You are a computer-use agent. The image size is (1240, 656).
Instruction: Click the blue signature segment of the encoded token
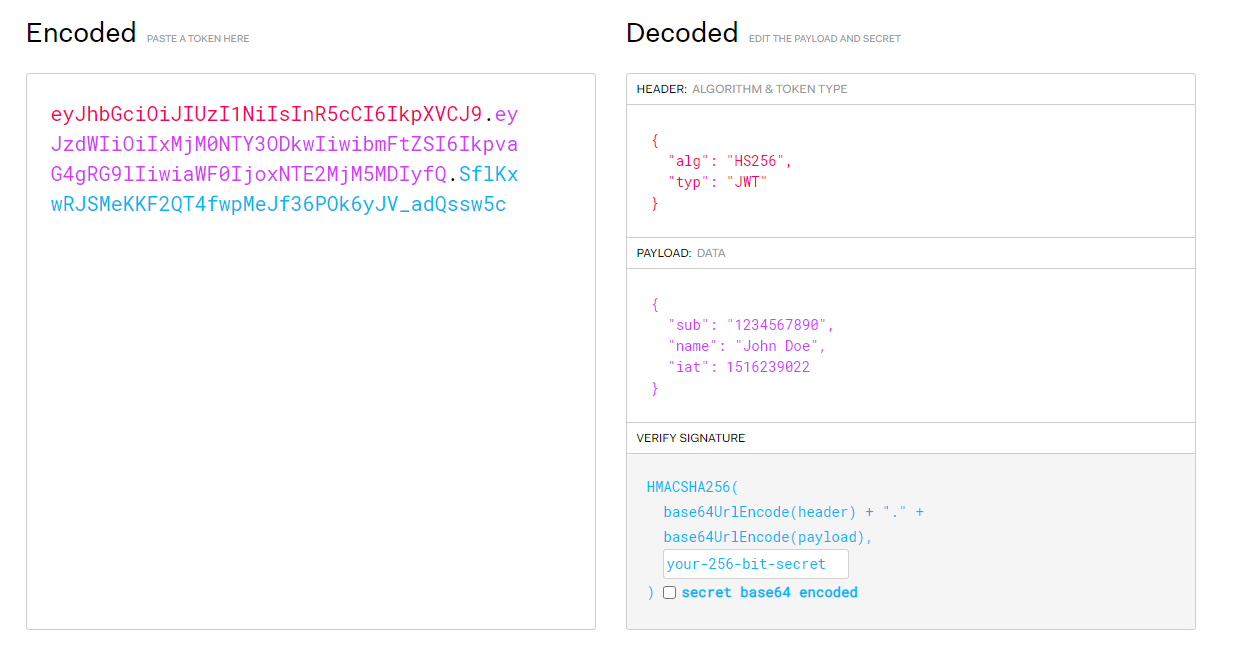pyautogui.click(x=285, y=190)
